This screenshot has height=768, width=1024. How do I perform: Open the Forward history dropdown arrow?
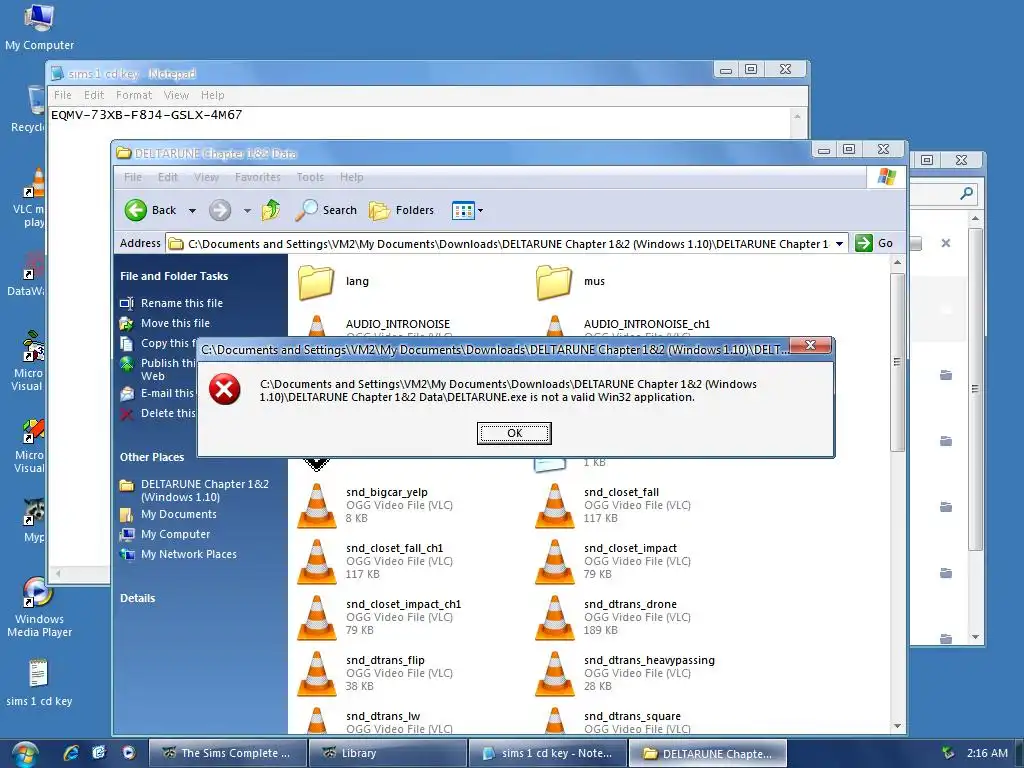click(247, 210)
